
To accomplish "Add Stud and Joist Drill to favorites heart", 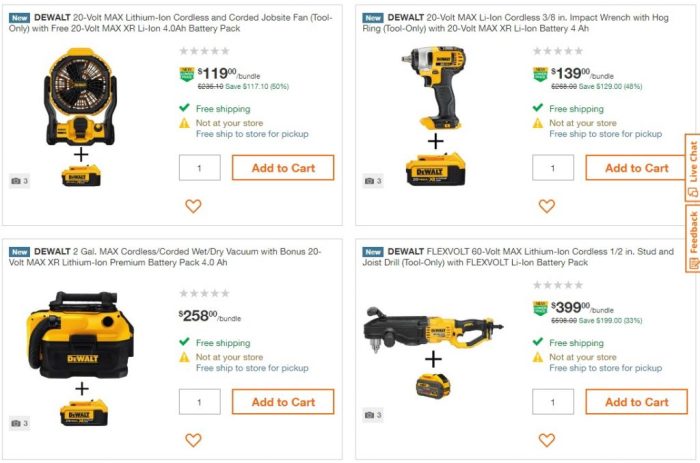I will [547, 440].
